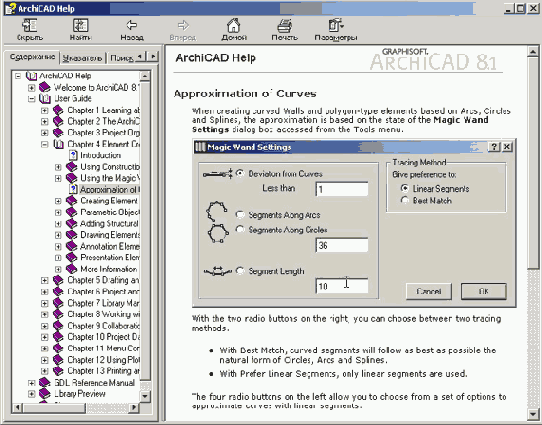Select the Deviation from Curves radio button

[240, 173]
